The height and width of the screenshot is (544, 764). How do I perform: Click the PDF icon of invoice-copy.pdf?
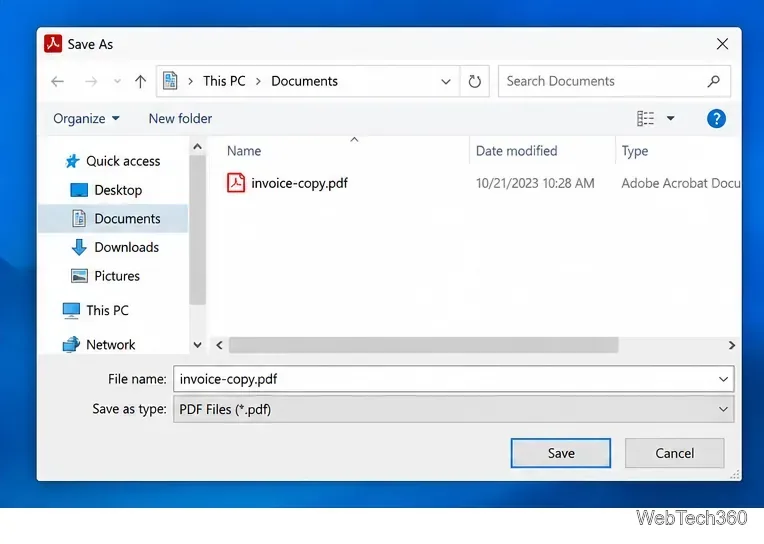pos(236,183)
